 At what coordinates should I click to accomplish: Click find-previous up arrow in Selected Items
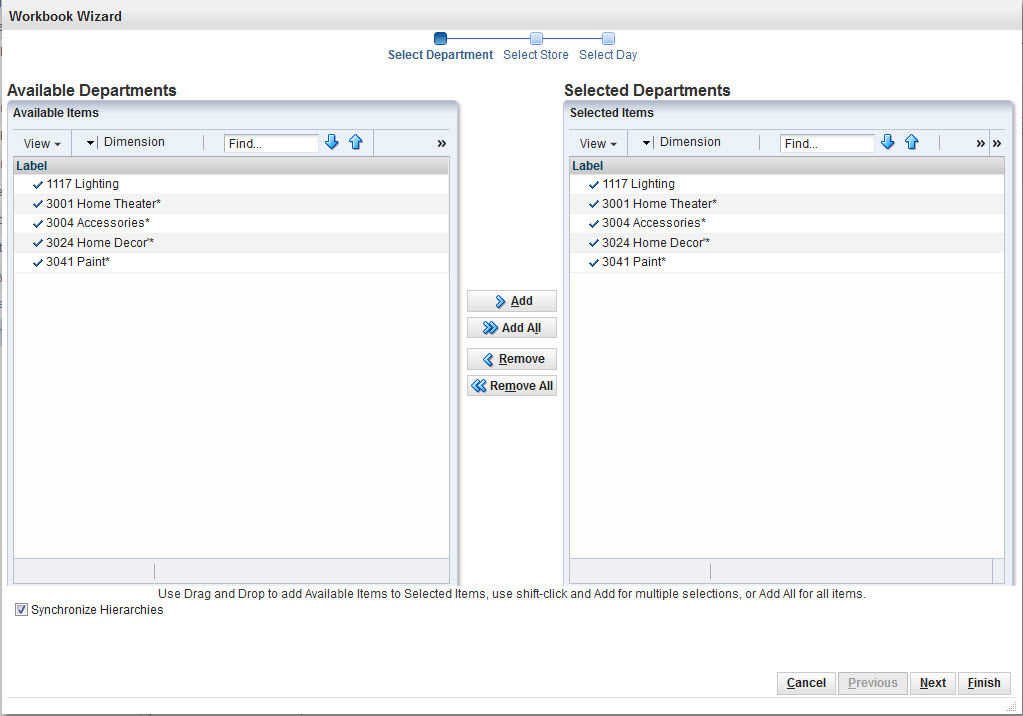[x=911, y=142]
